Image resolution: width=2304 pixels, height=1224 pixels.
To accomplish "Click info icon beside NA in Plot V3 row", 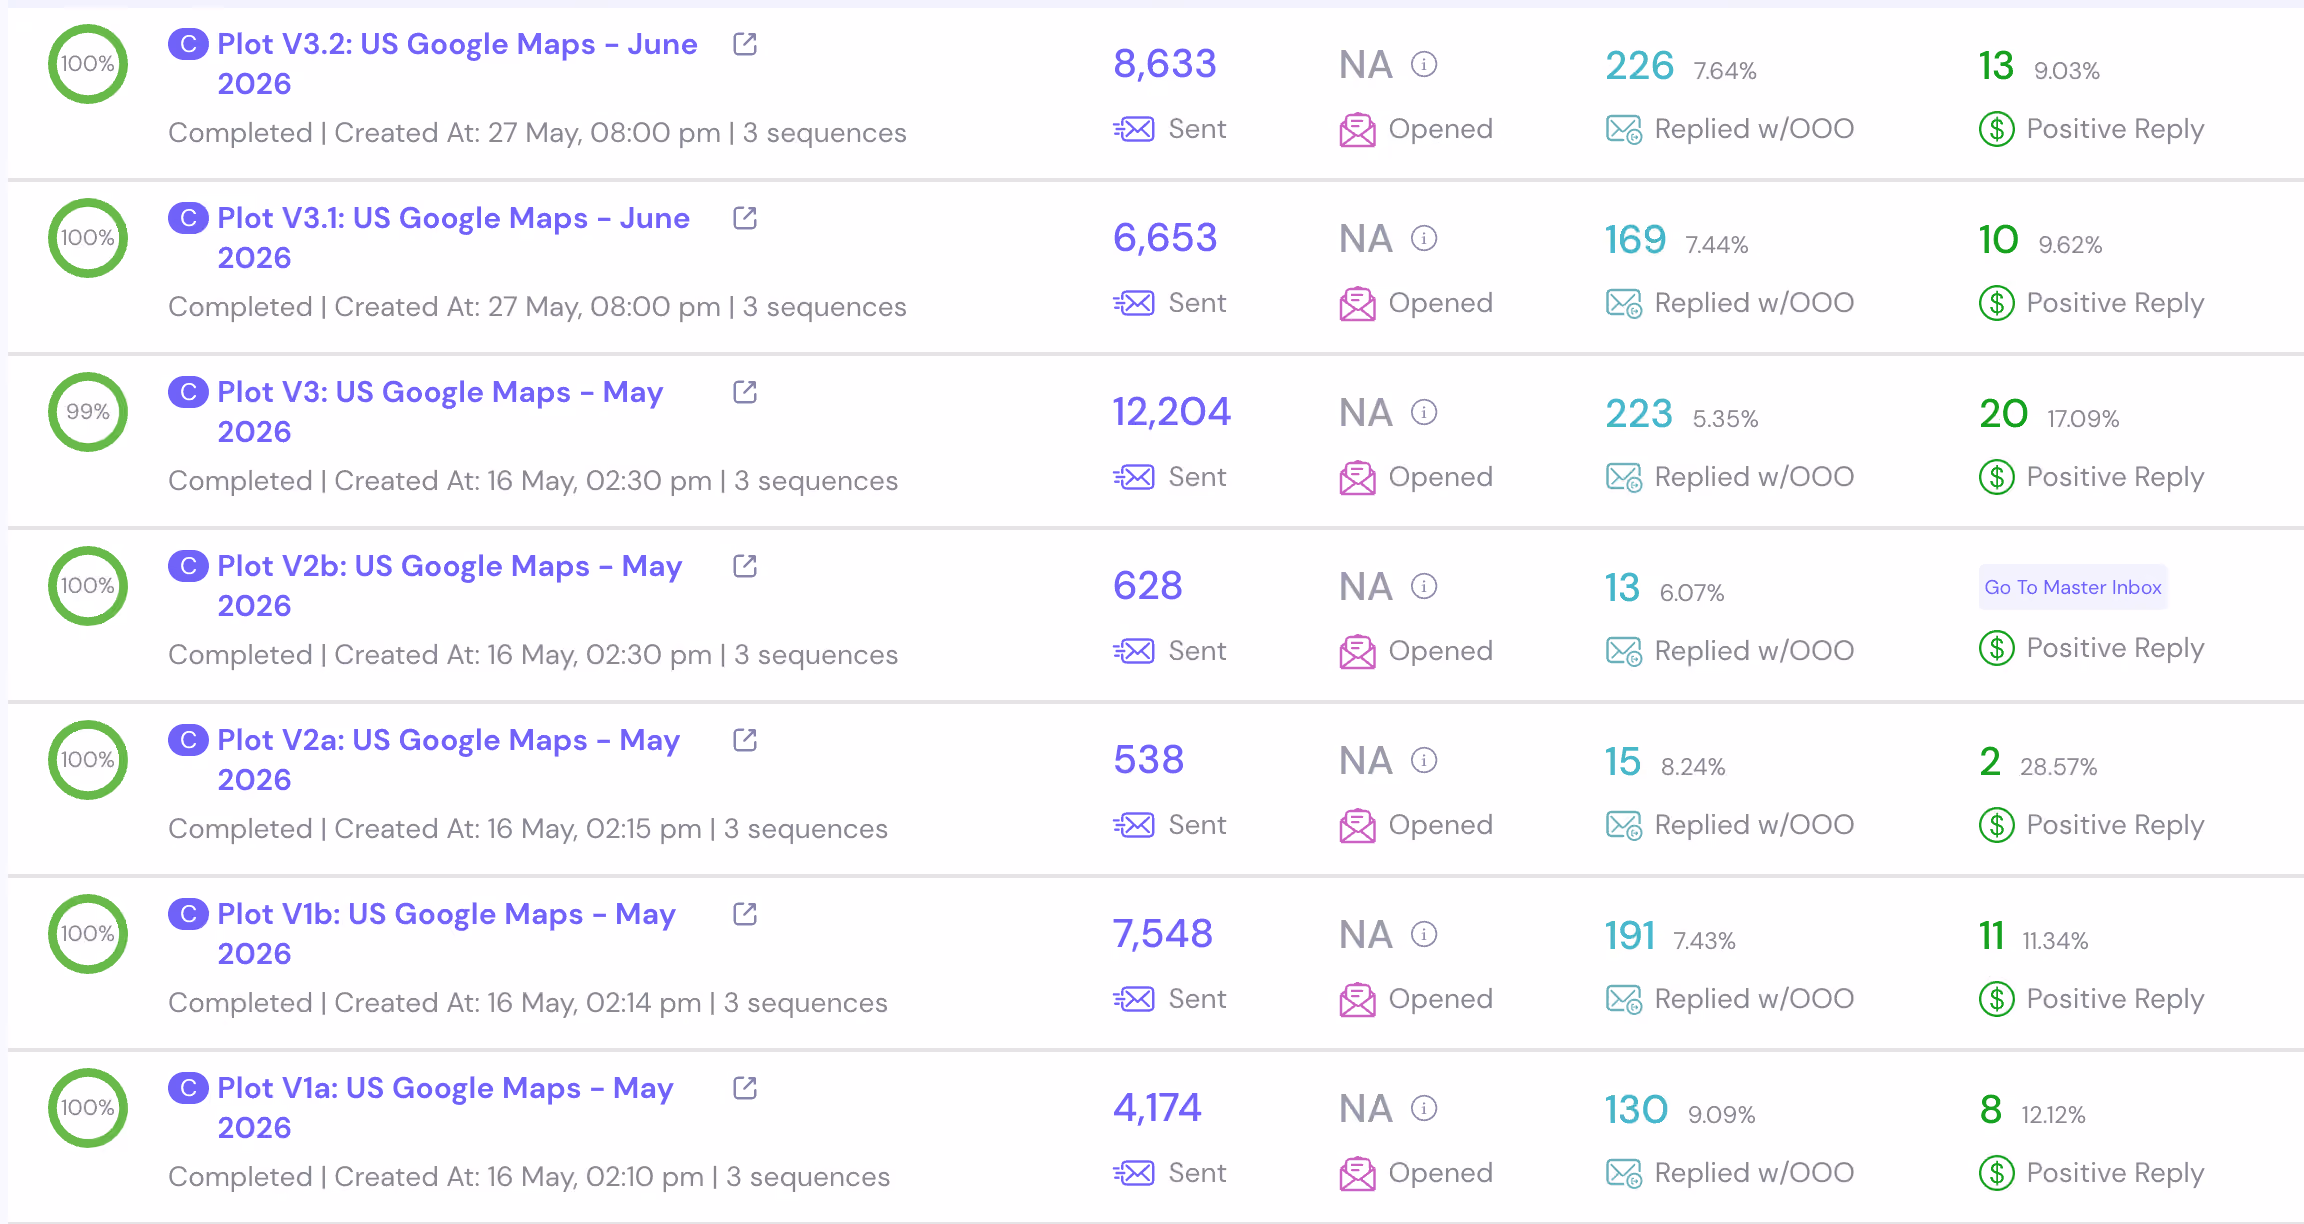I will (1424, 412).
